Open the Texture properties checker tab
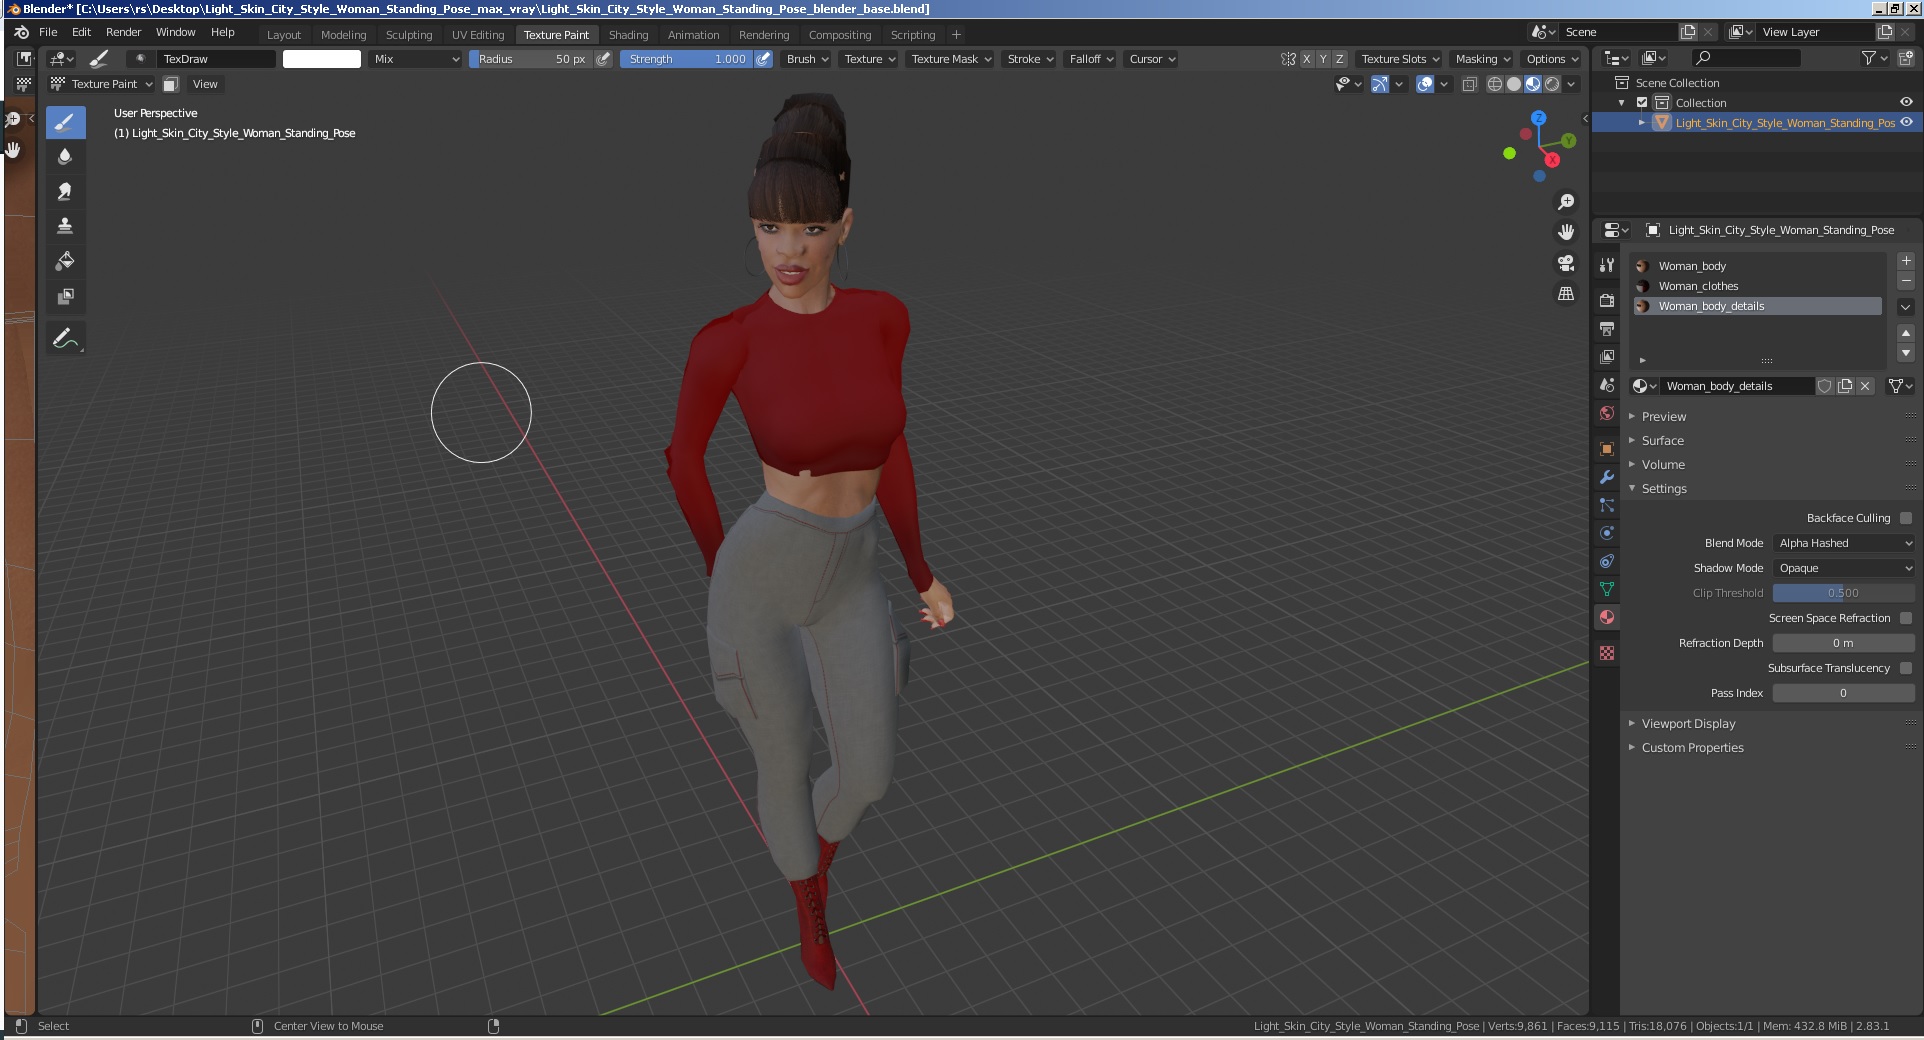This screenshot has width=1924, height=1040. (x=1607, y=653)
